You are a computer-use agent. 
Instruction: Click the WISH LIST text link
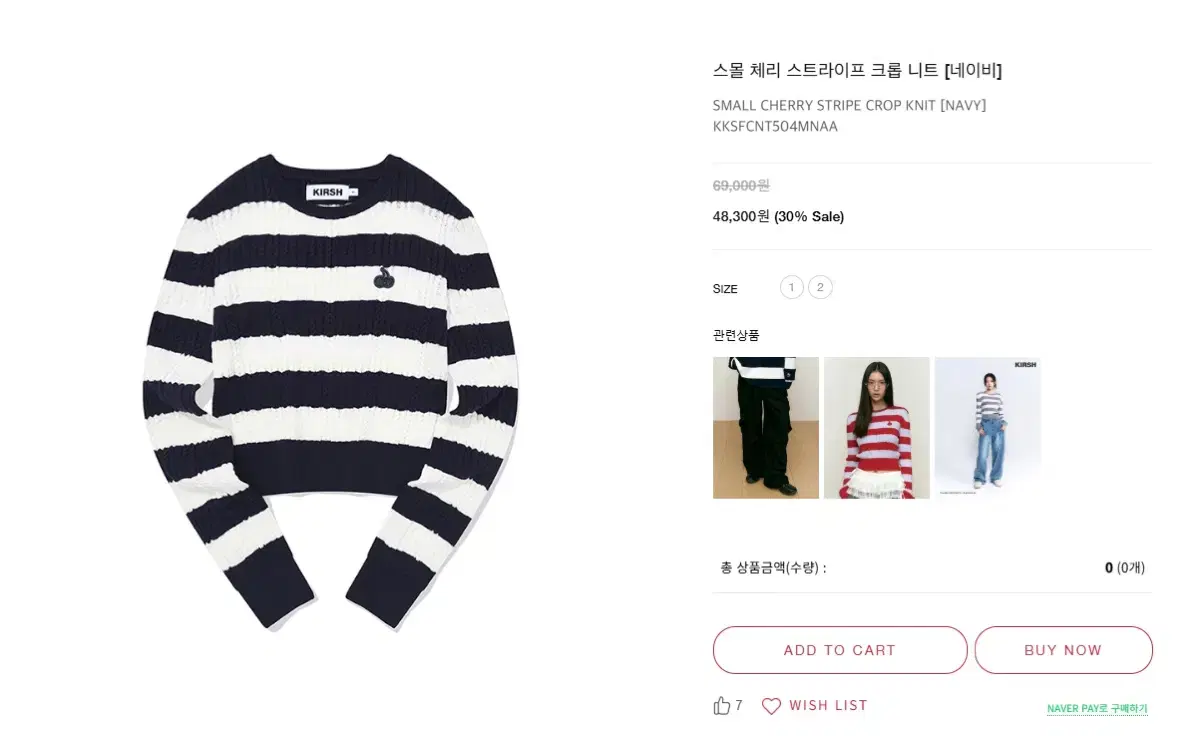click(828, 705)
